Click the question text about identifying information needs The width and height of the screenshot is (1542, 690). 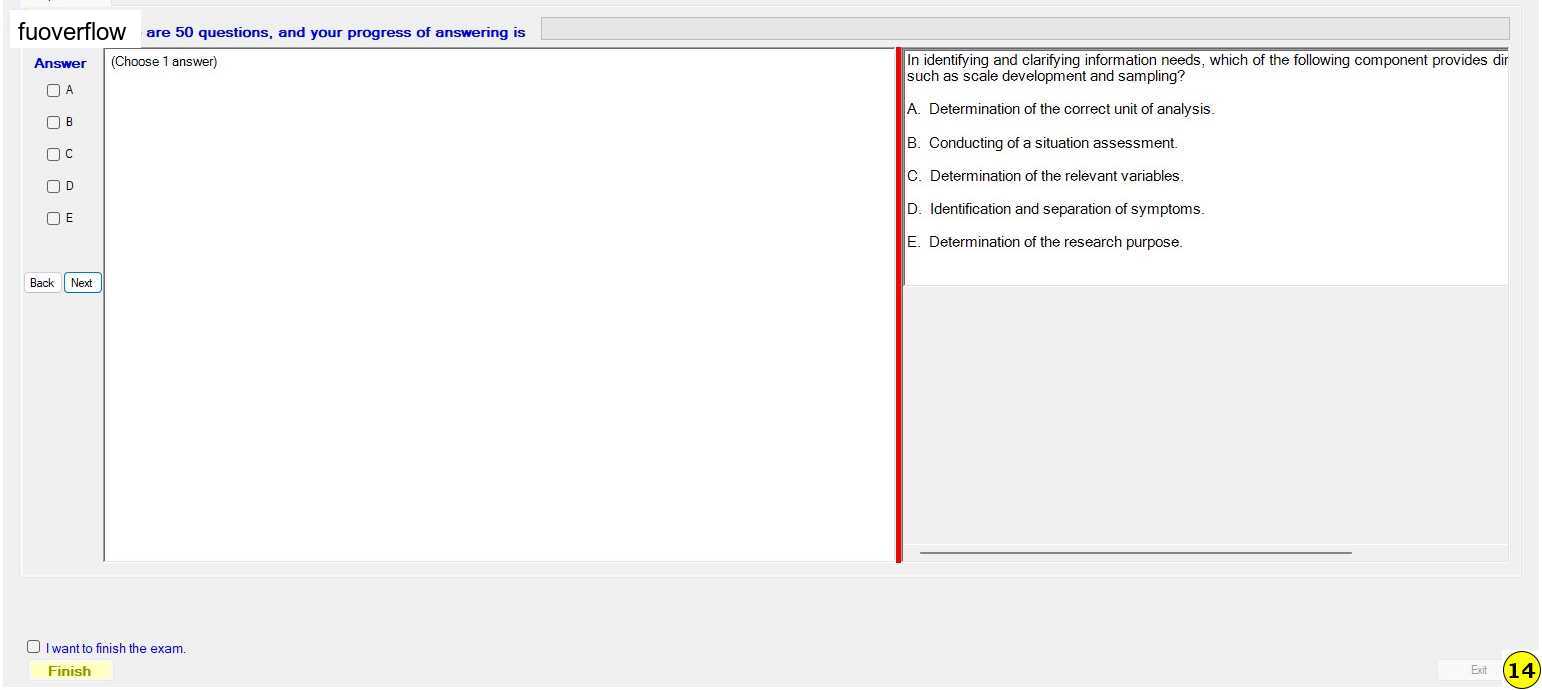1207,68
